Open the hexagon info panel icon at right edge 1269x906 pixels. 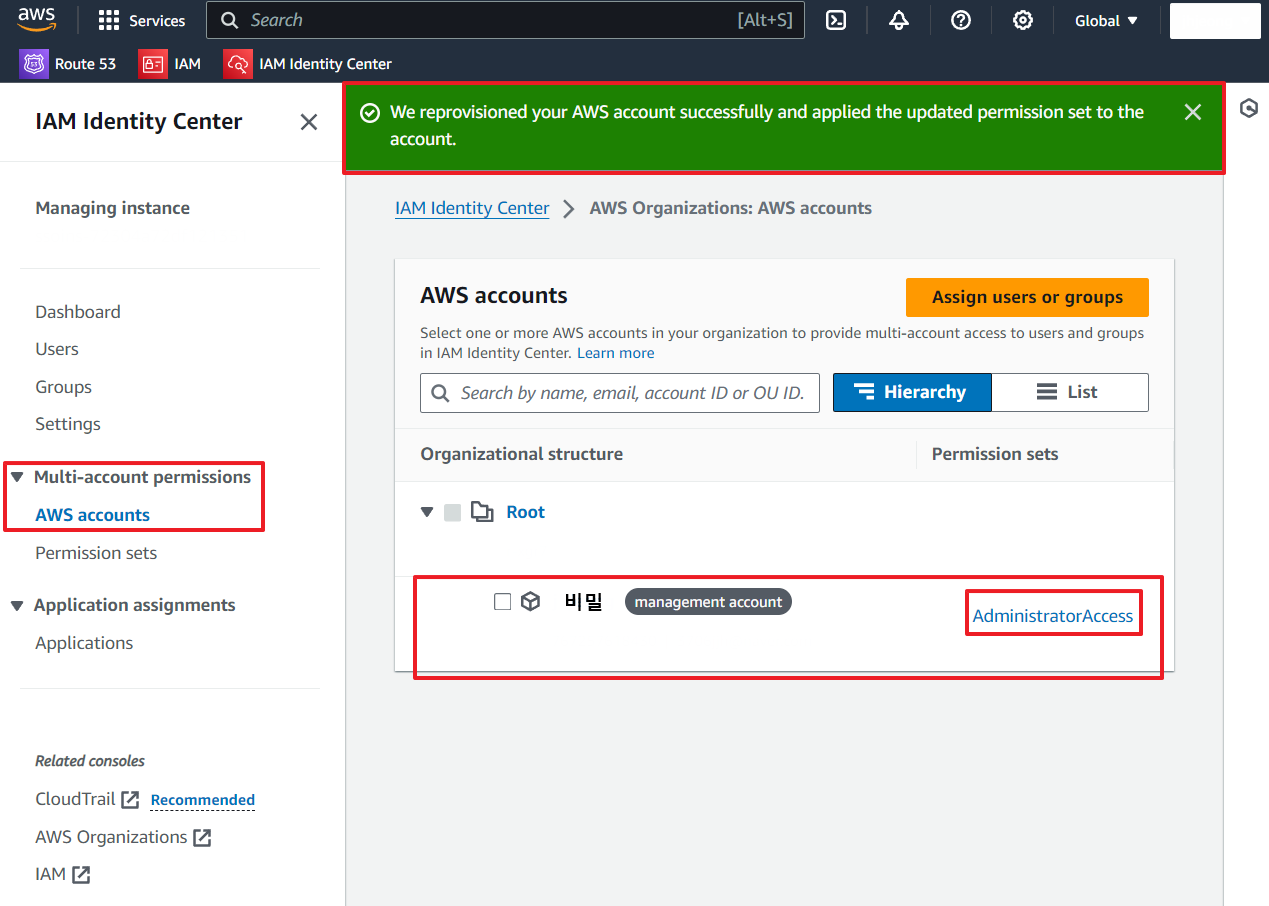pyautogui.click(x=1248, y=108)
